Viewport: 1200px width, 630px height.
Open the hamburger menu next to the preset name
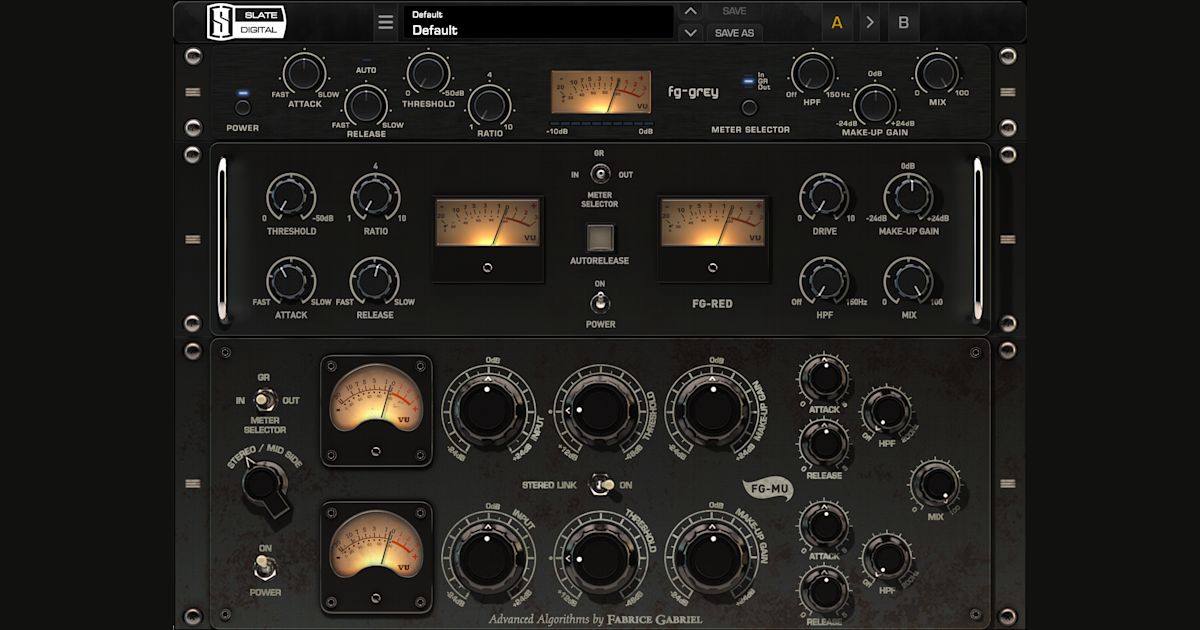pos(386,21)
